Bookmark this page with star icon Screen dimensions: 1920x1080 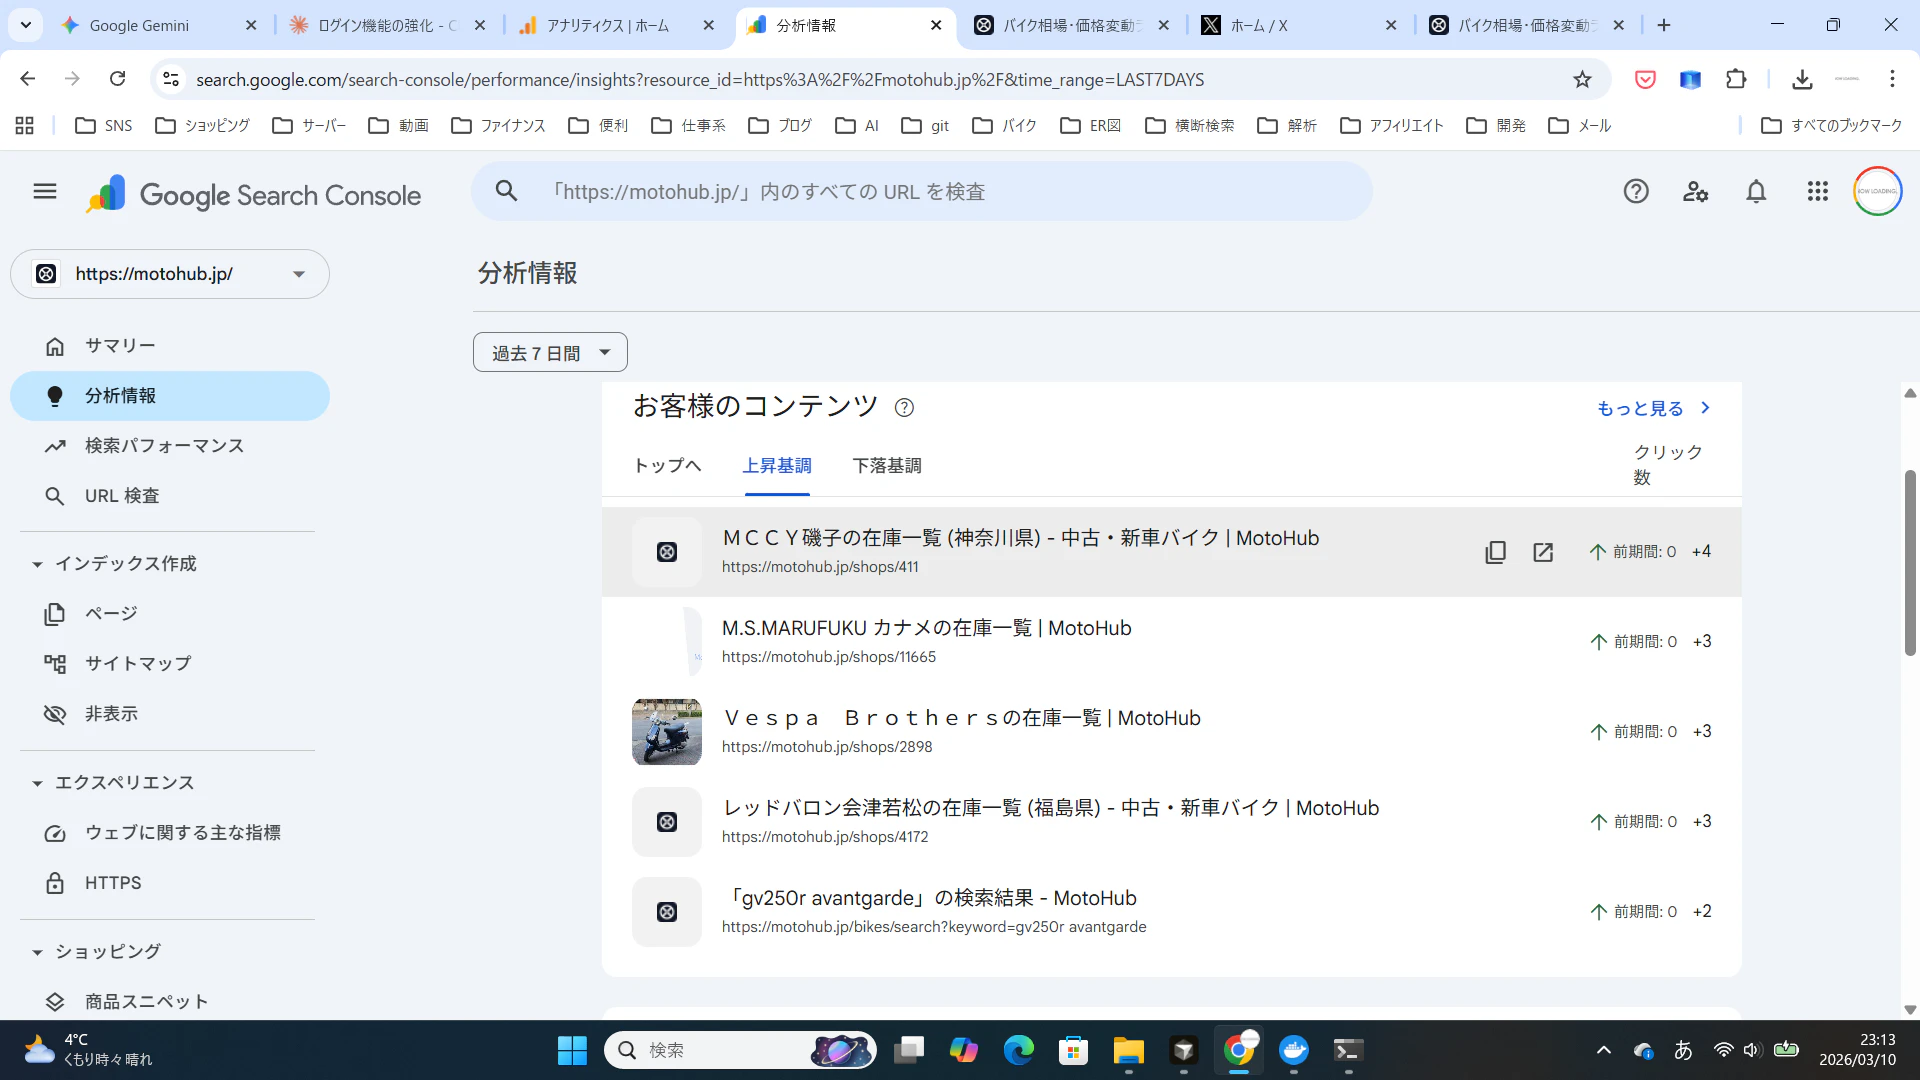1582,79
